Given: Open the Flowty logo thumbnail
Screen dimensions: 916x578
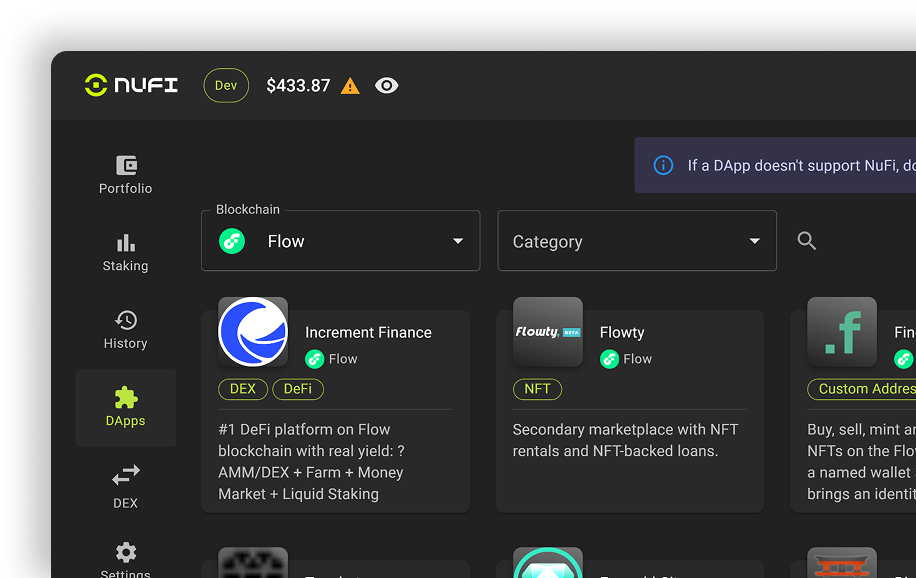Looking at the screenshot, I should tap(548, 332).
